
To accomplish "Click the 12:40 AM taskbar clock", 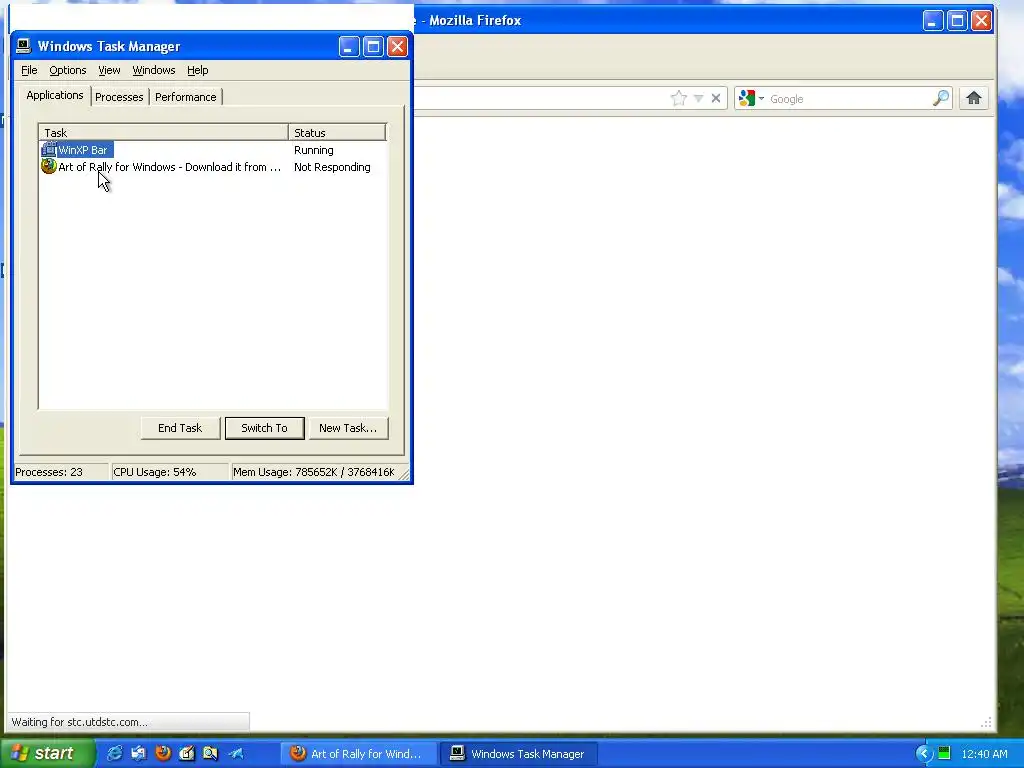I will click(x=984, y=754).
